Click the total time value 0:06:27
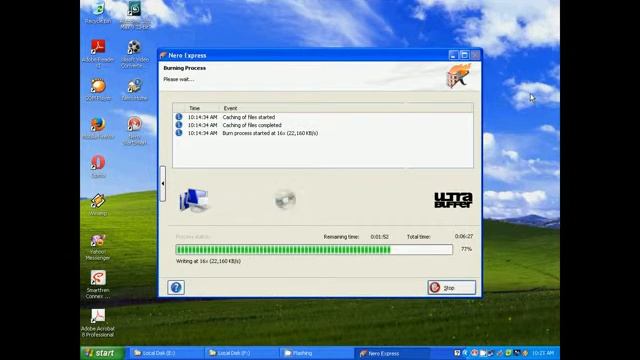The width and height of the screenshot is (640, 360). click(464, 236)
